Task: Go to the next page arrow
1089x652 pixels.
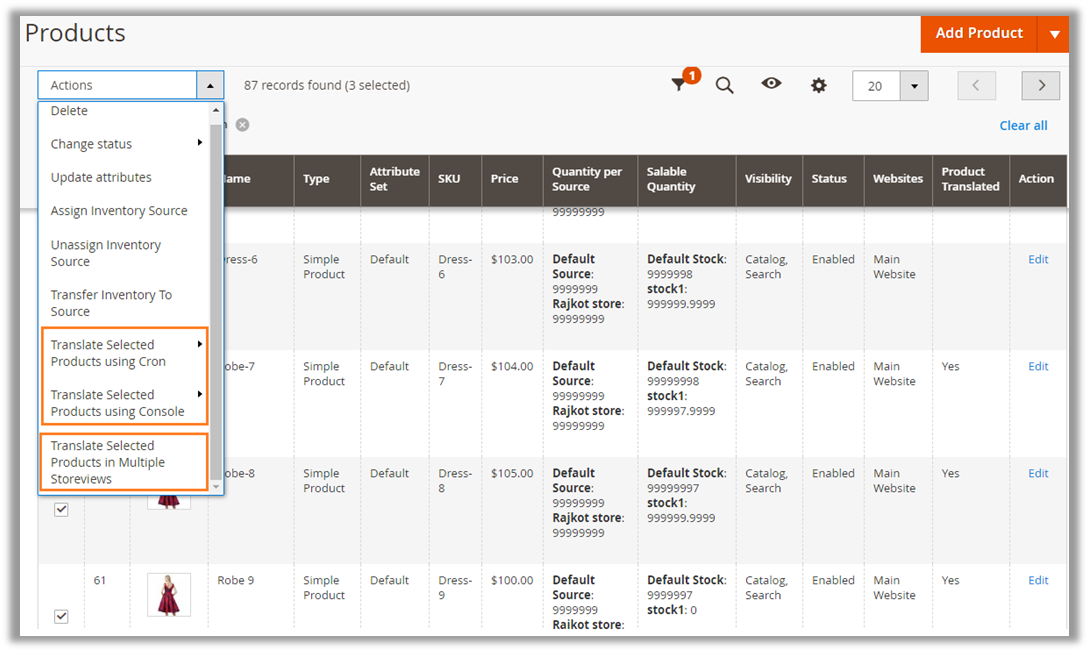Action: (1041, 86)
